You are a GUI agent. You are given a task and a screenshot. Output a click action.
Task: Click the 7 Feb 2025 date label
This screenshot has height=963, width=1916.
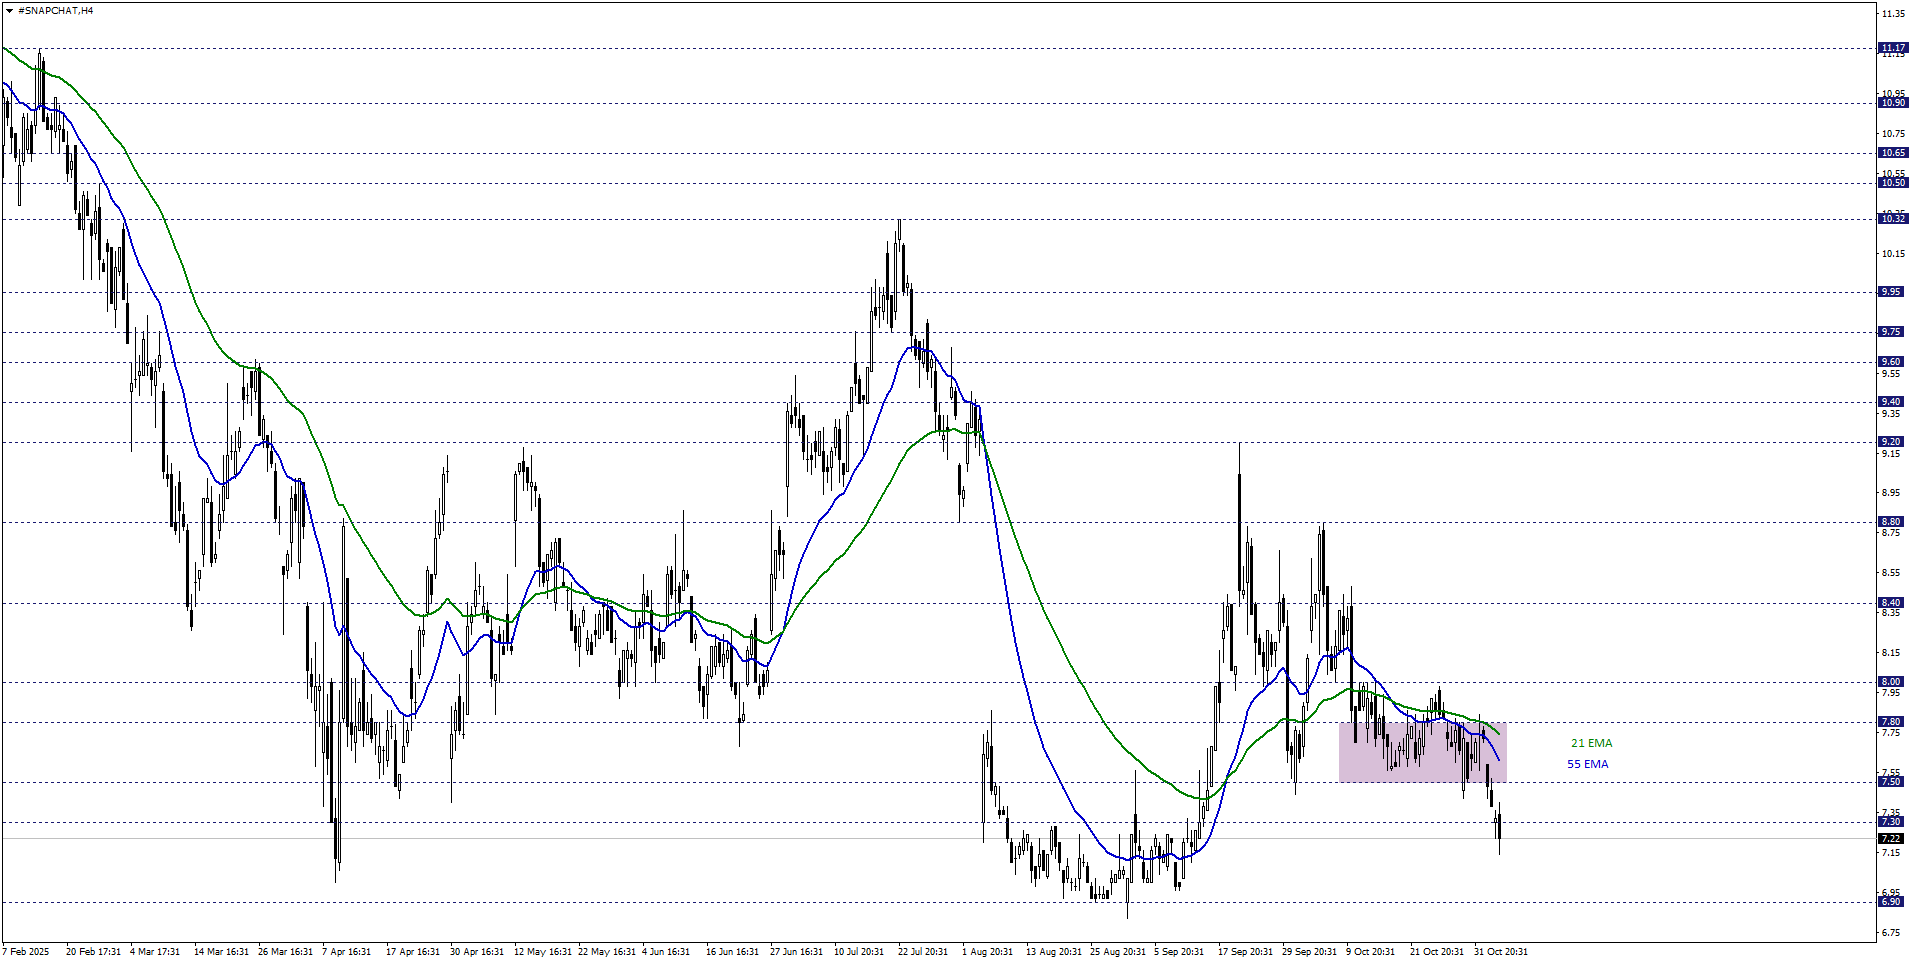click(x=26, y=952)
